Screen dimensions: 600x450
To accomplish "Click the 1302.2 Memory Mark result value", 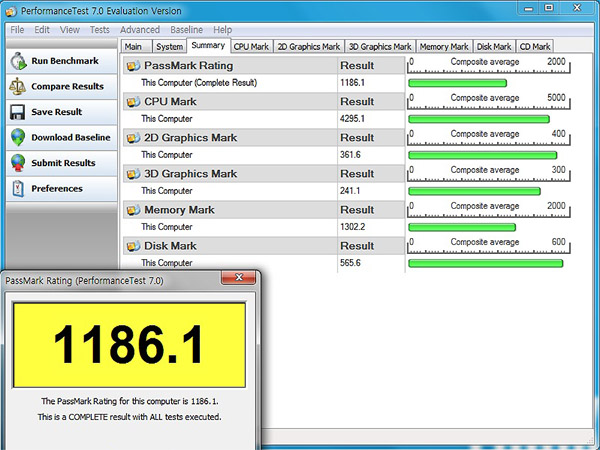I will (x=352, y=227).
